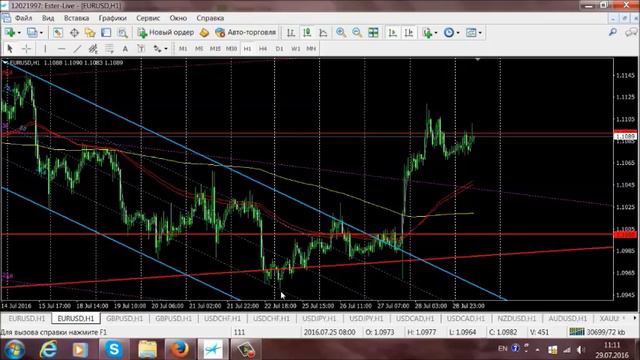Open the indicators dropdown arrow
This screenshot has height=360, width=640.
pyautogui.click(x=436, y=33)
